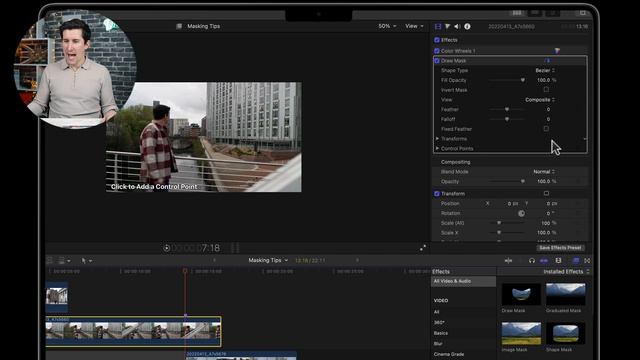The image size is (640, 360).
Task: Click the clip icon beside Masking Tips title
Action: tap(179, 26)
